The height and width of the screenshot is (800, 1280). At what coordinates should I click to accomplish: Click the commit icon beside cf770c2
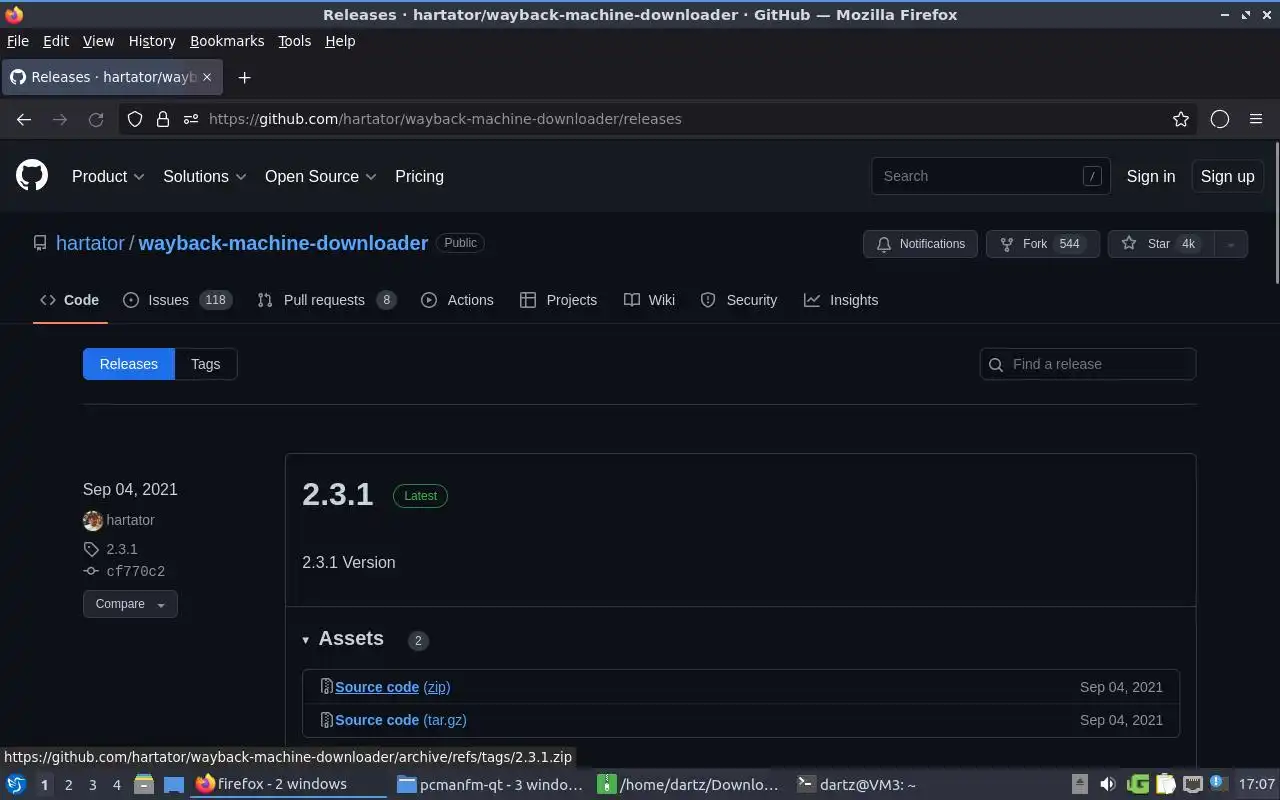tap(91, 571)
